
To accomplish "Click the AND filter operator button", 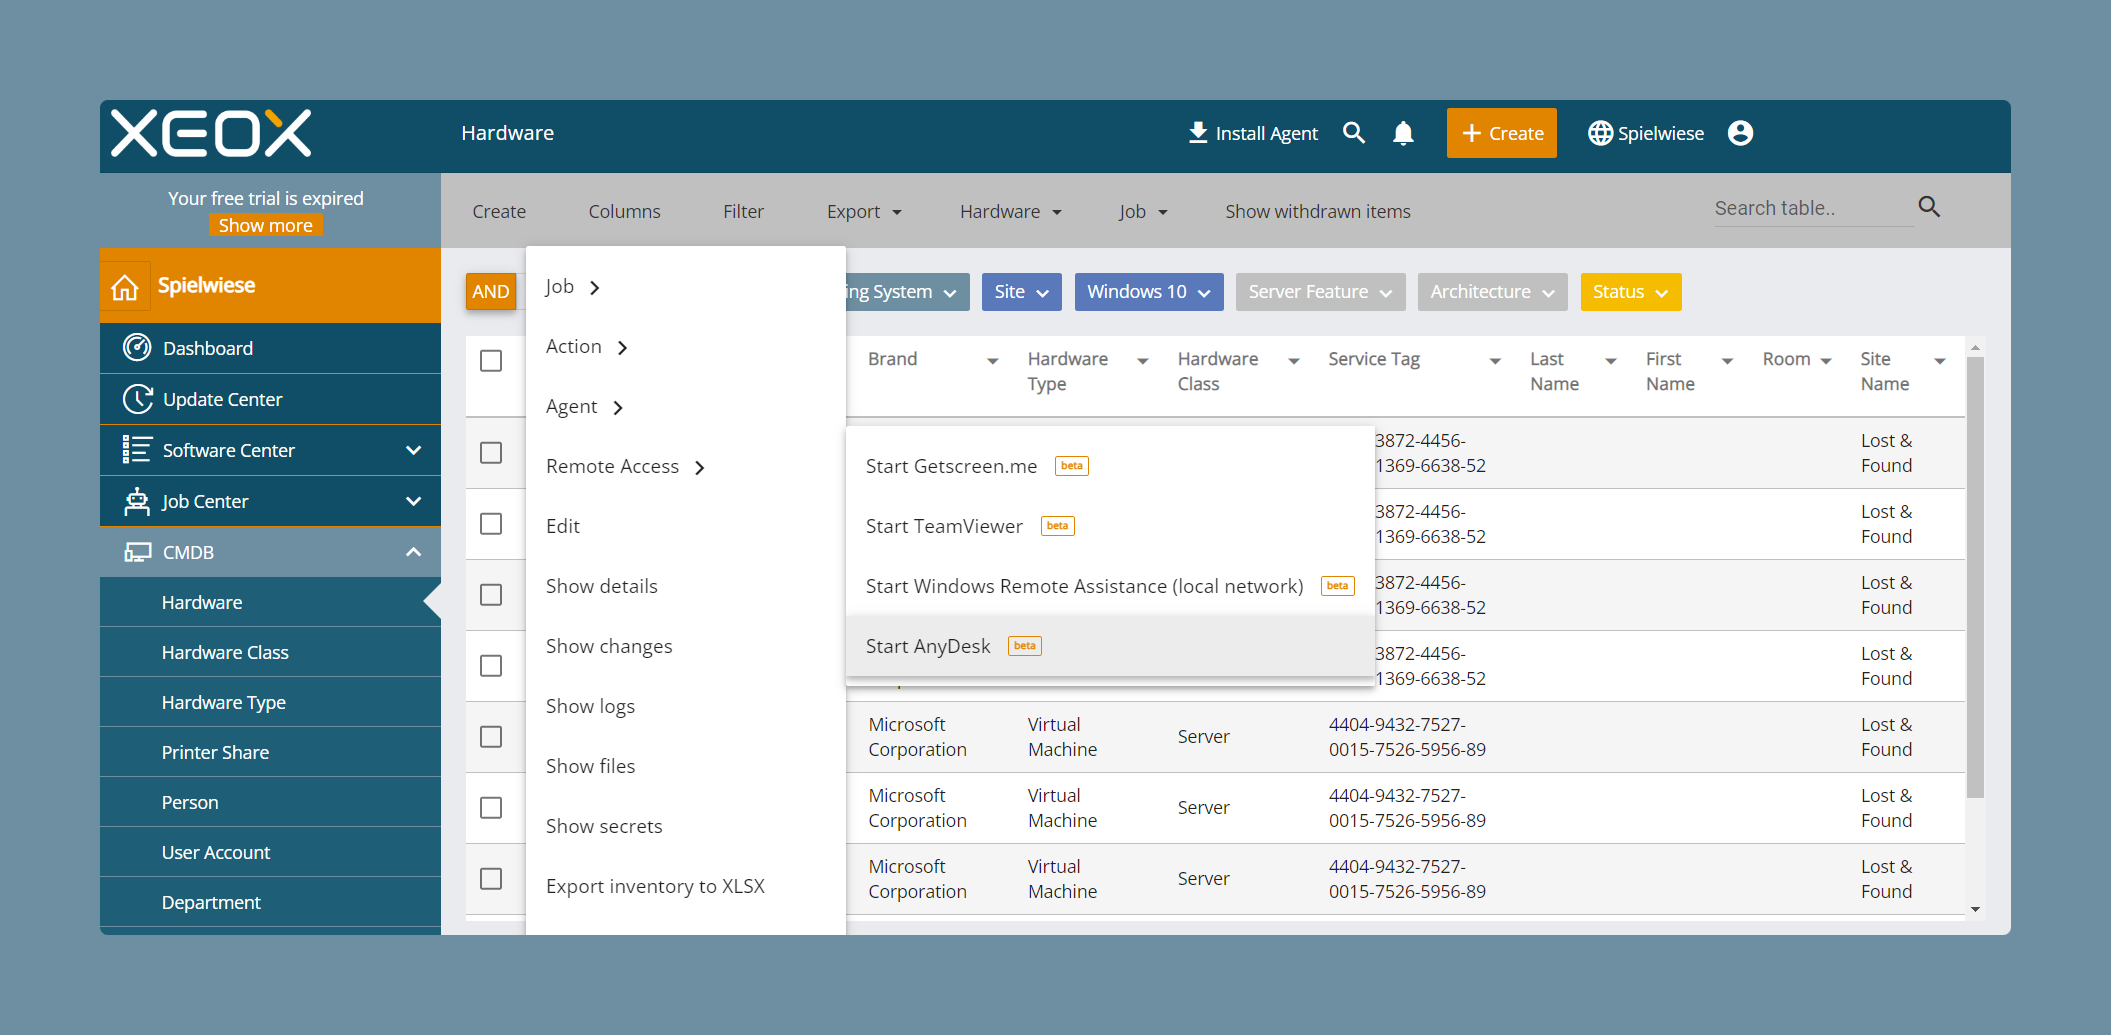I will [x=491, y=292].
